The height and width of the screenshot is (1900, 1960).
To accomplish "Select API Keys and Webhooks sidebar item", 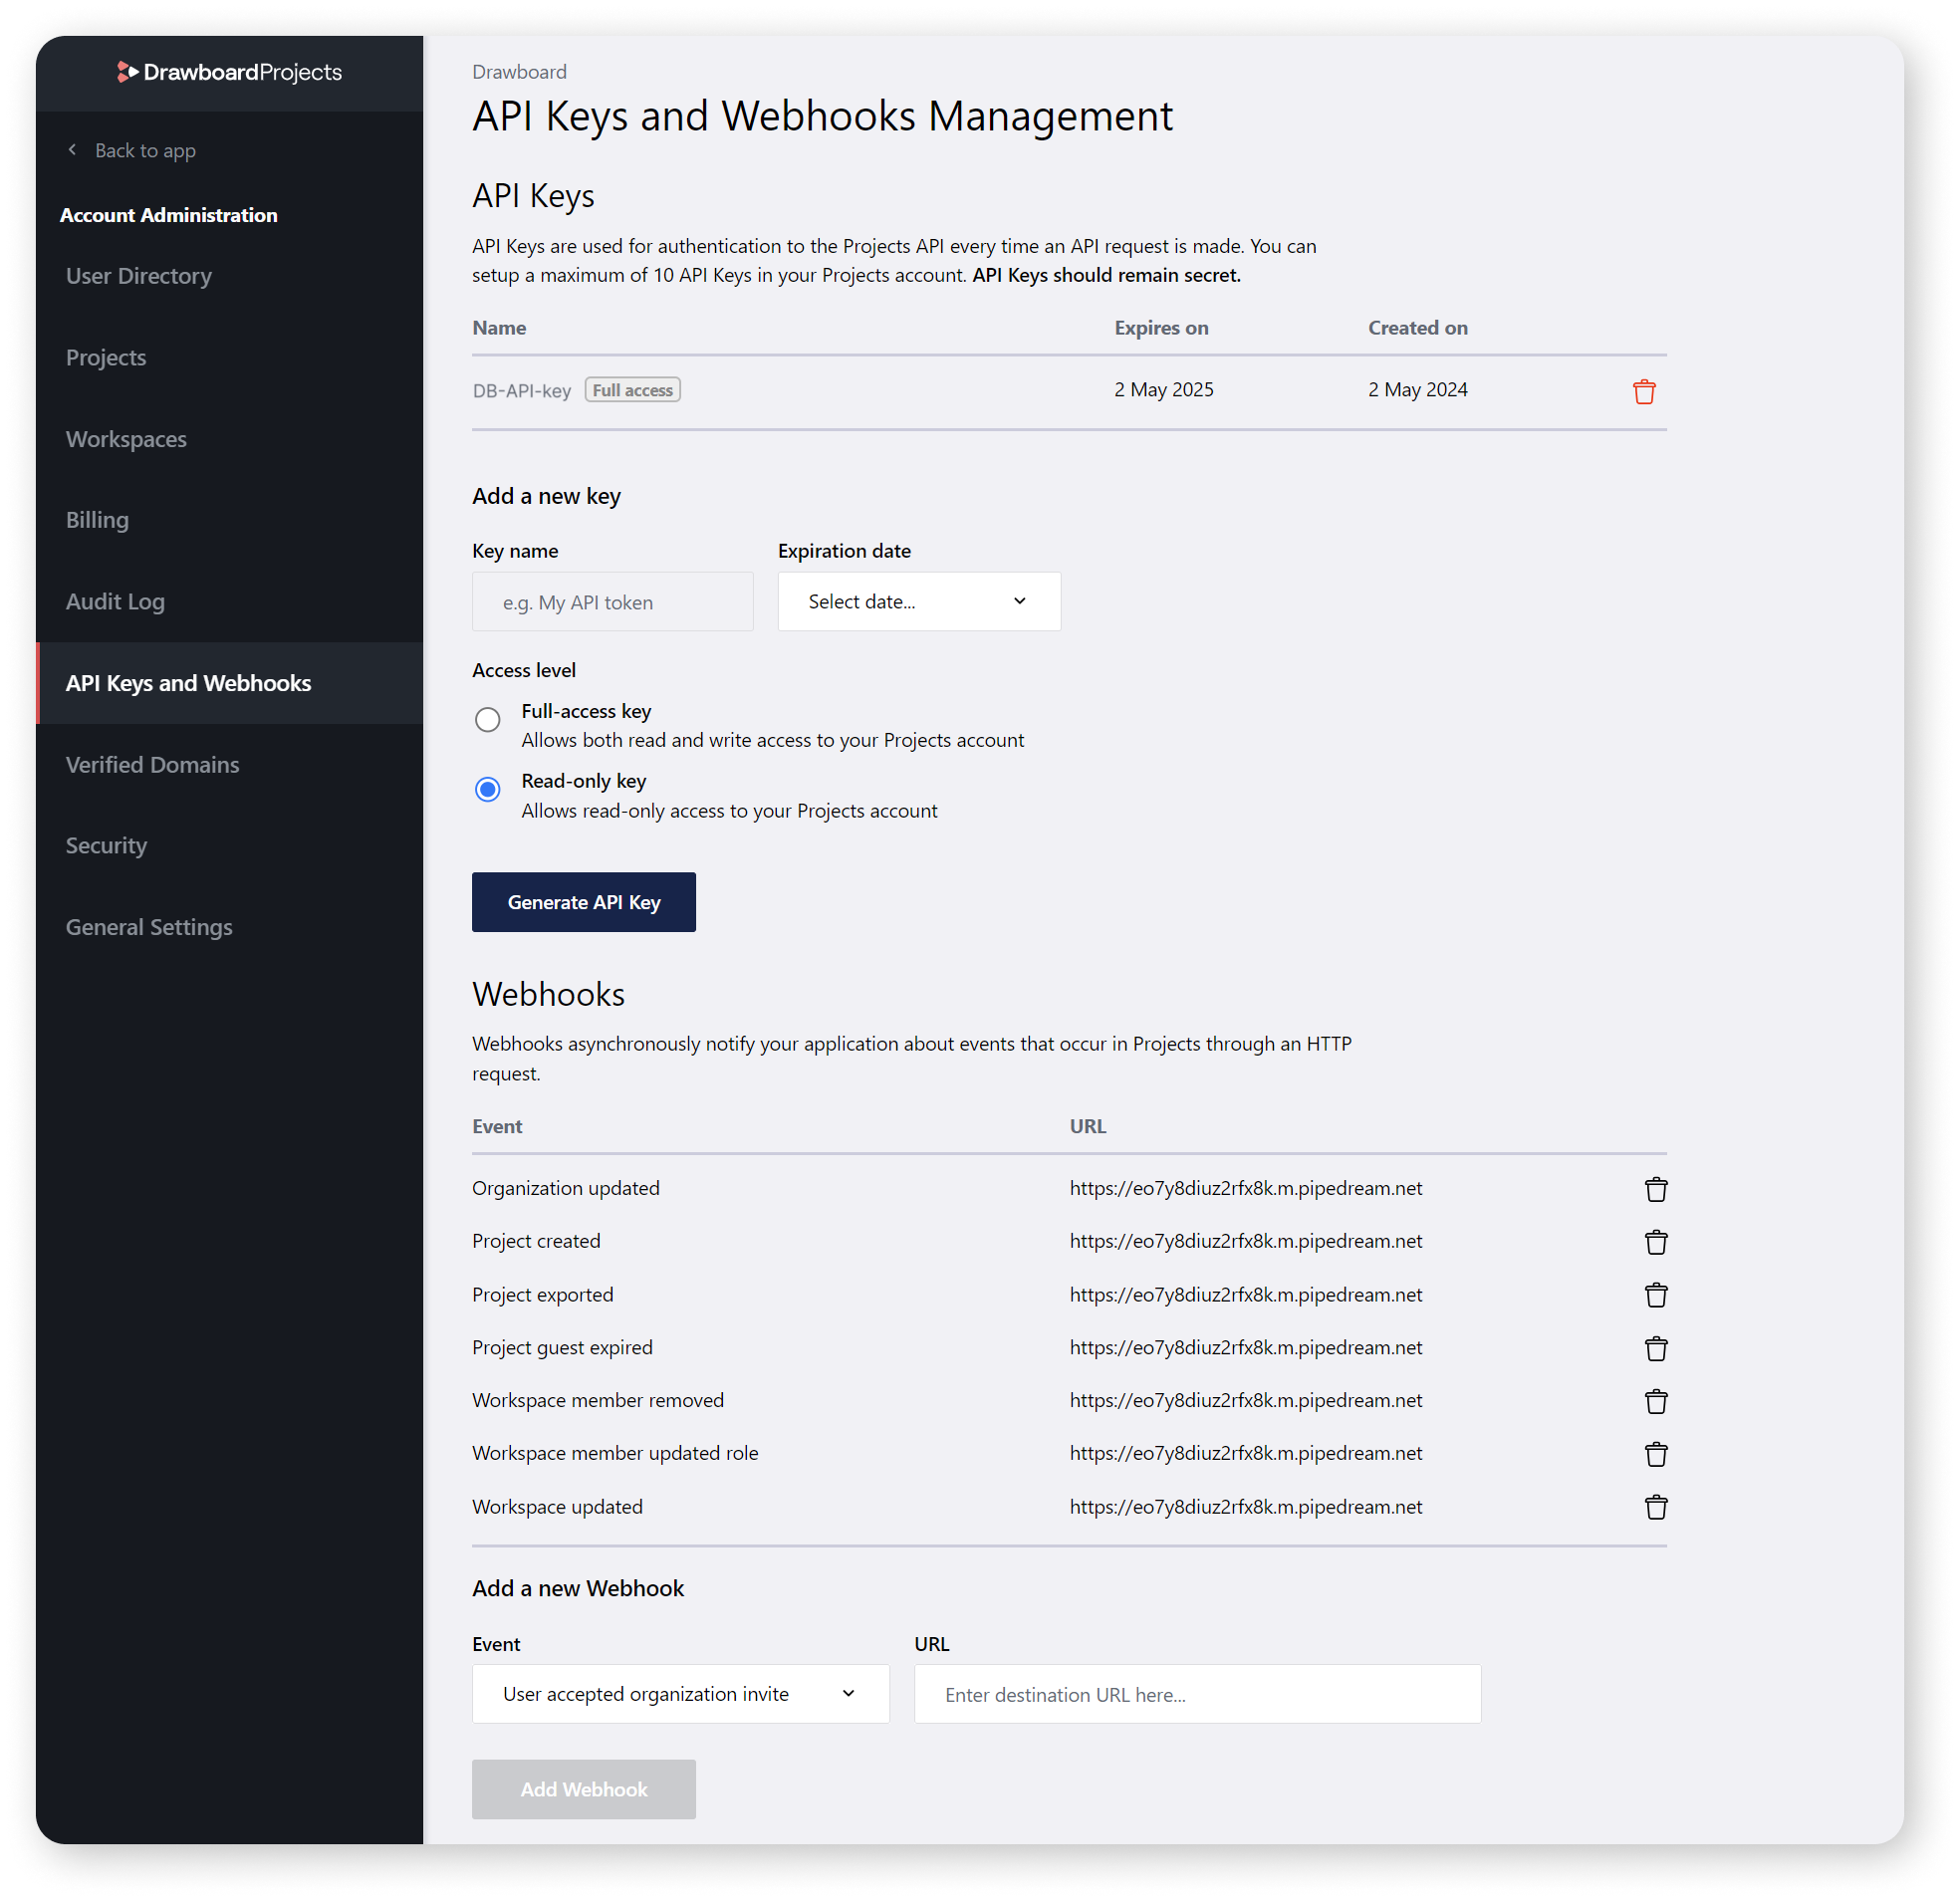I will (x=229, y=683).
